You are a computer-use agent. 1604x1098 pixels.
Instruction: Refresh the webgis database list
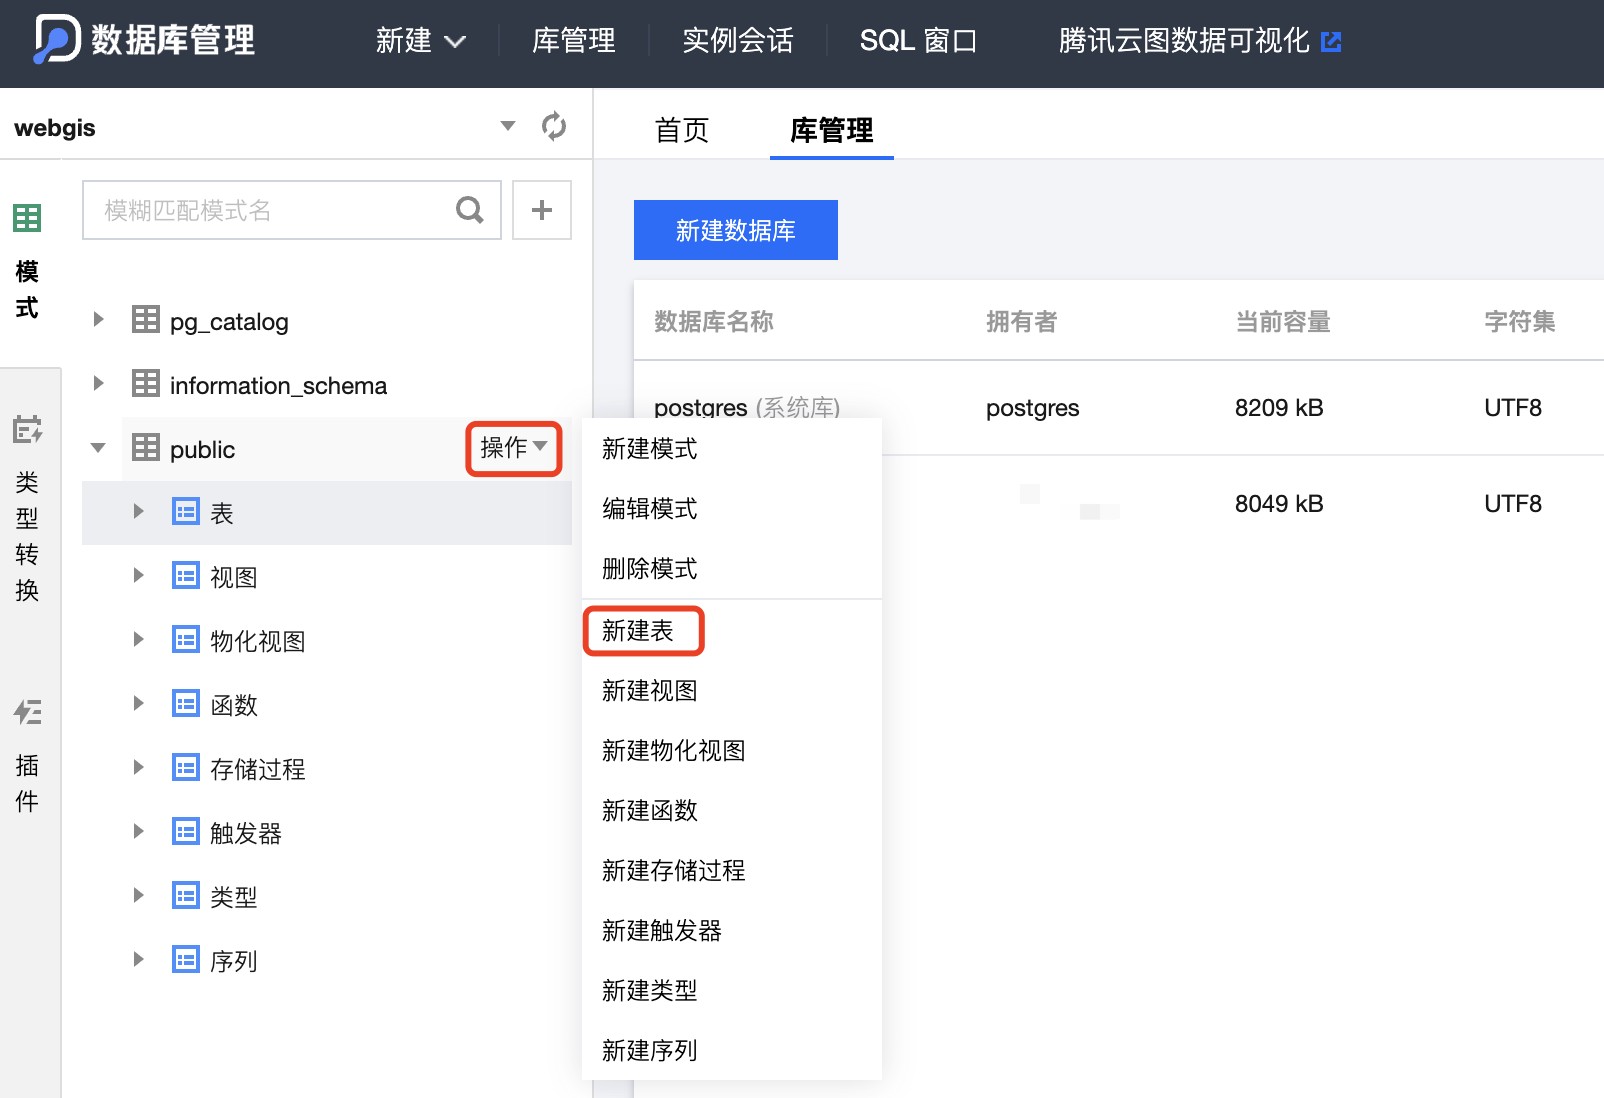coord(554,126)
